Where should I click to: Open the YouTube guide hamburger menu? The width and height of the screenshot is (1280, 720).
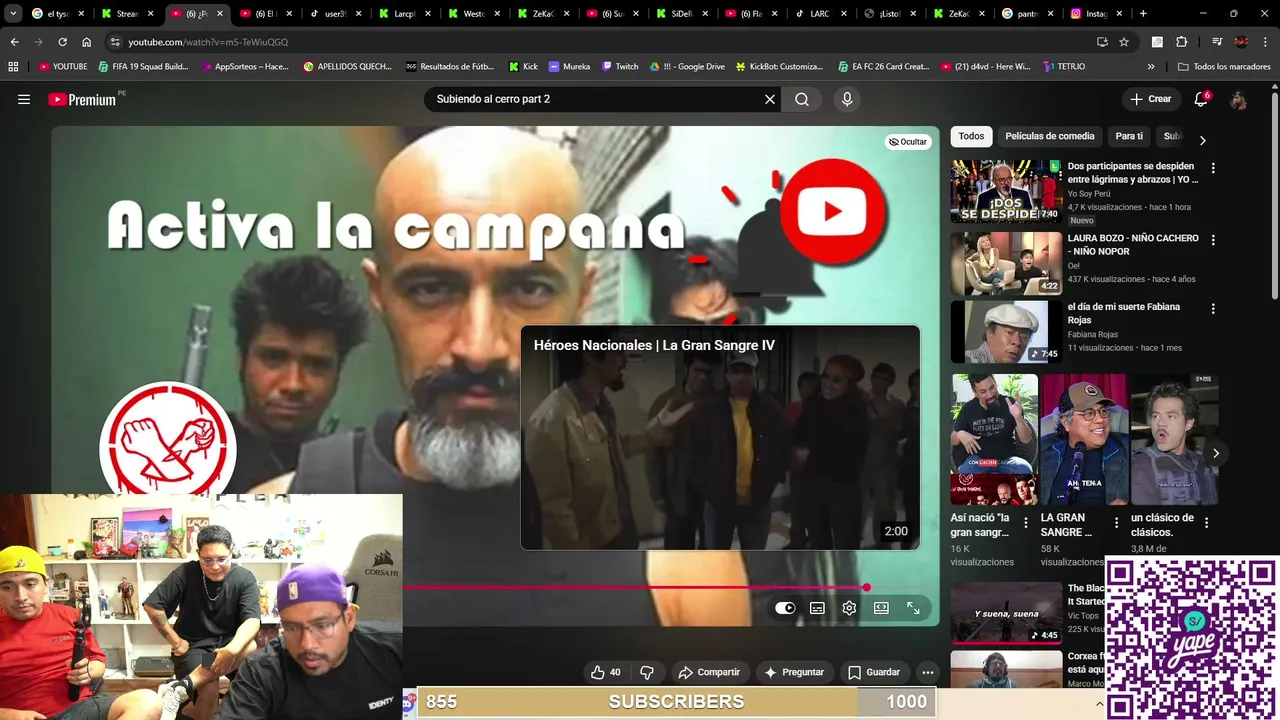click(x=24, y=99)
